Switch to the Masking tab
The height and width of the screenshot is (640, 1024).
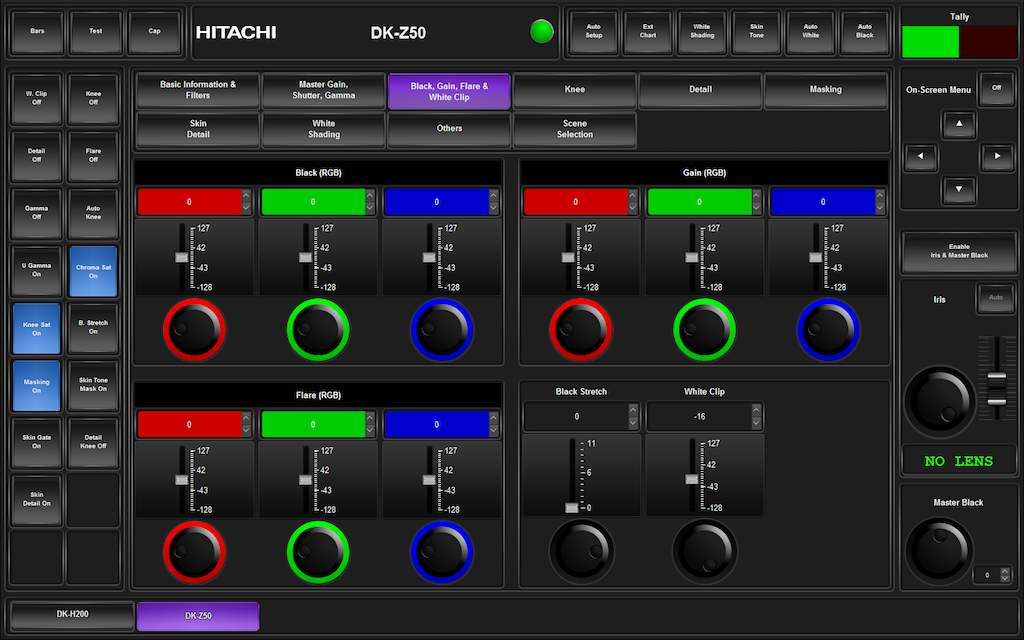[x=825, y=89]
